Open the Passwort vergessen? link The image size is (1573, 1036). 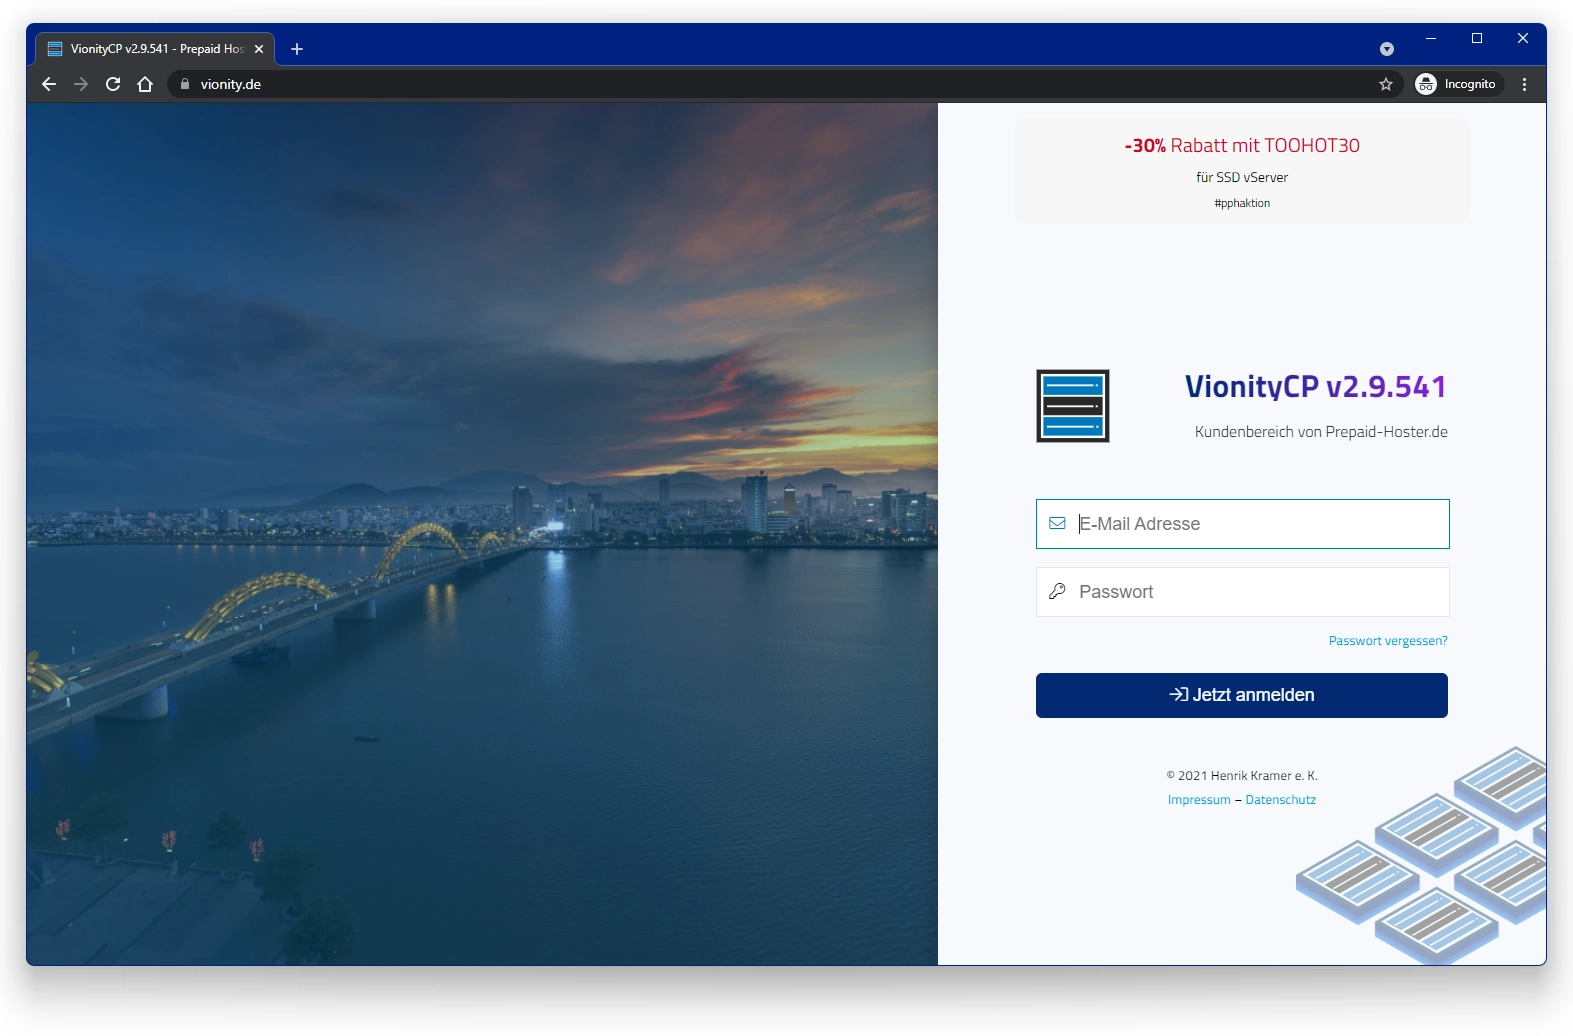point(1388,641)
